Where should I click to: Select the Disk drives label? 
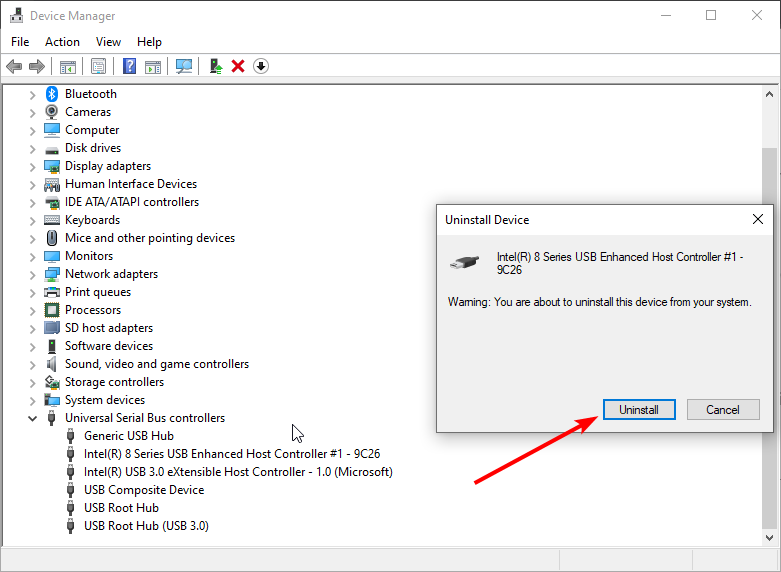(93, 148)
